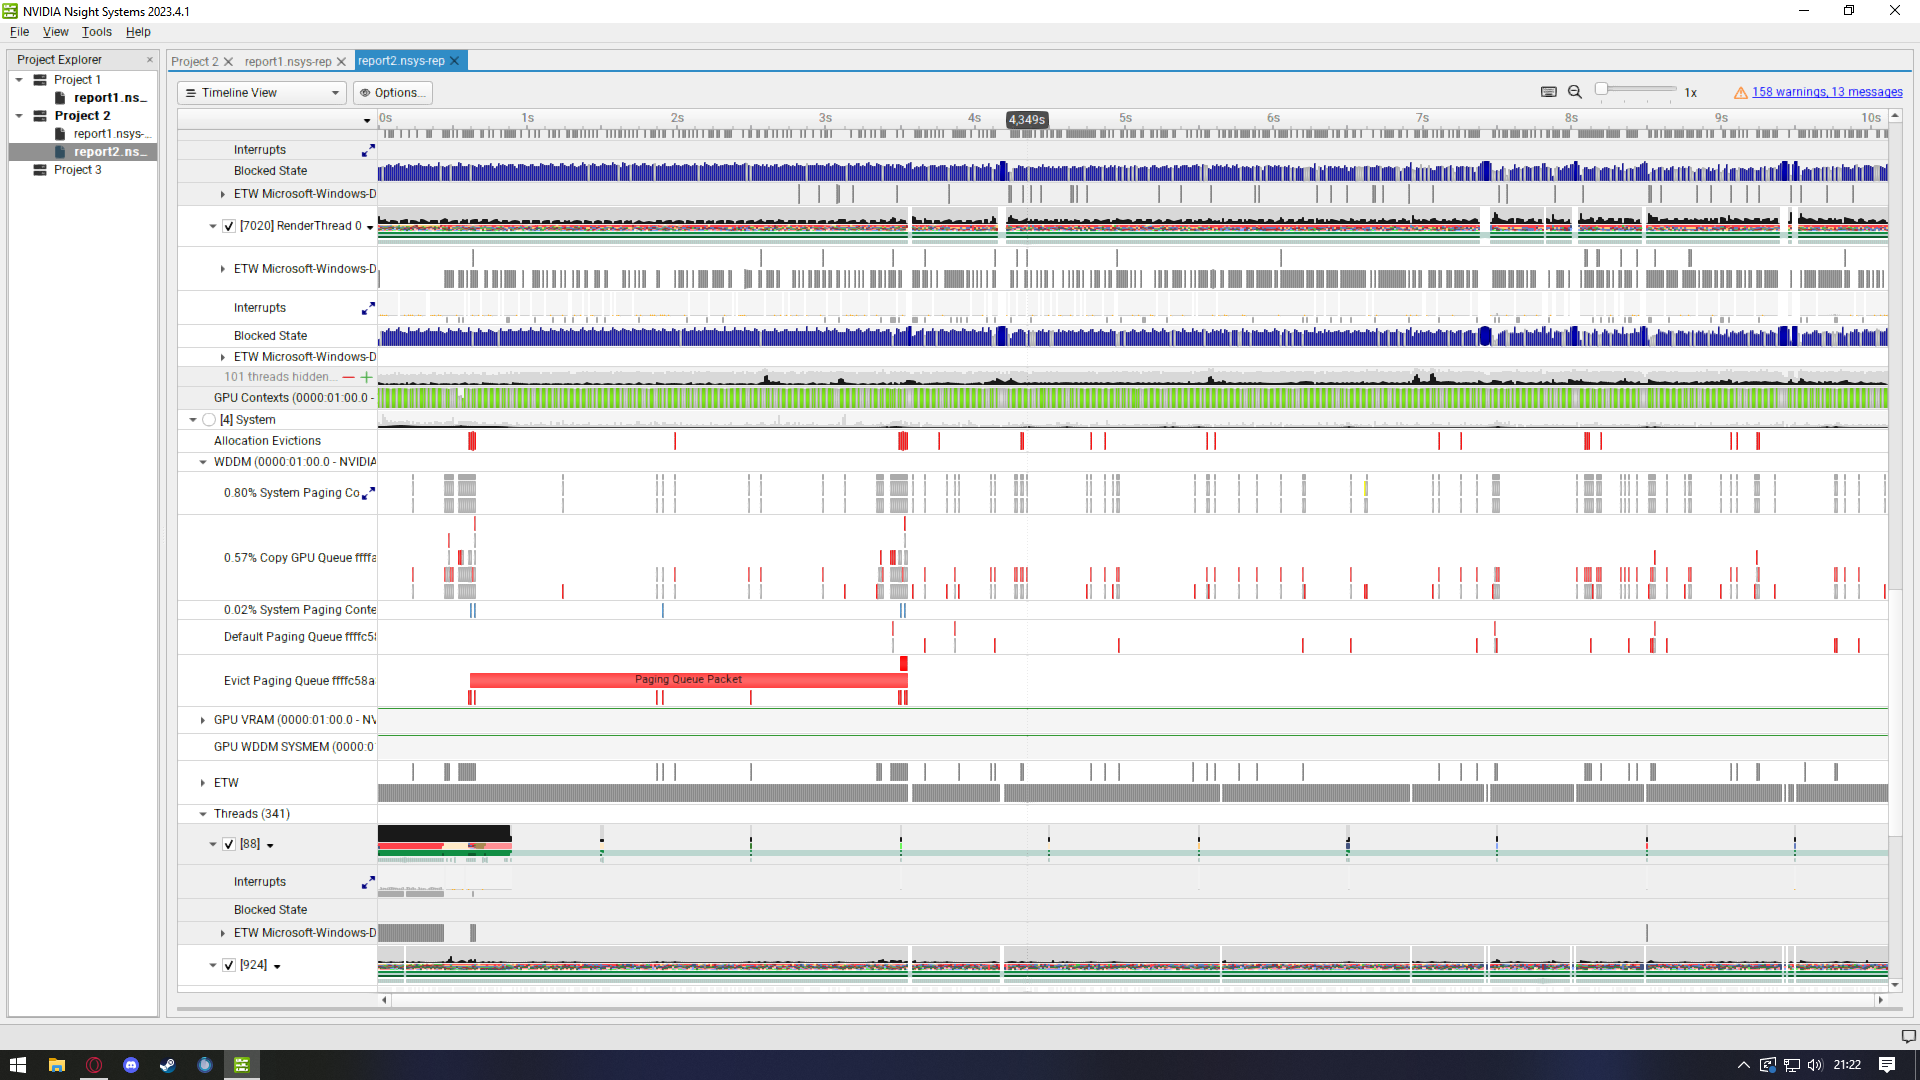Open the thread [88] dropdown arrow
The image size is (1920, 1080).
click(270, 846)
